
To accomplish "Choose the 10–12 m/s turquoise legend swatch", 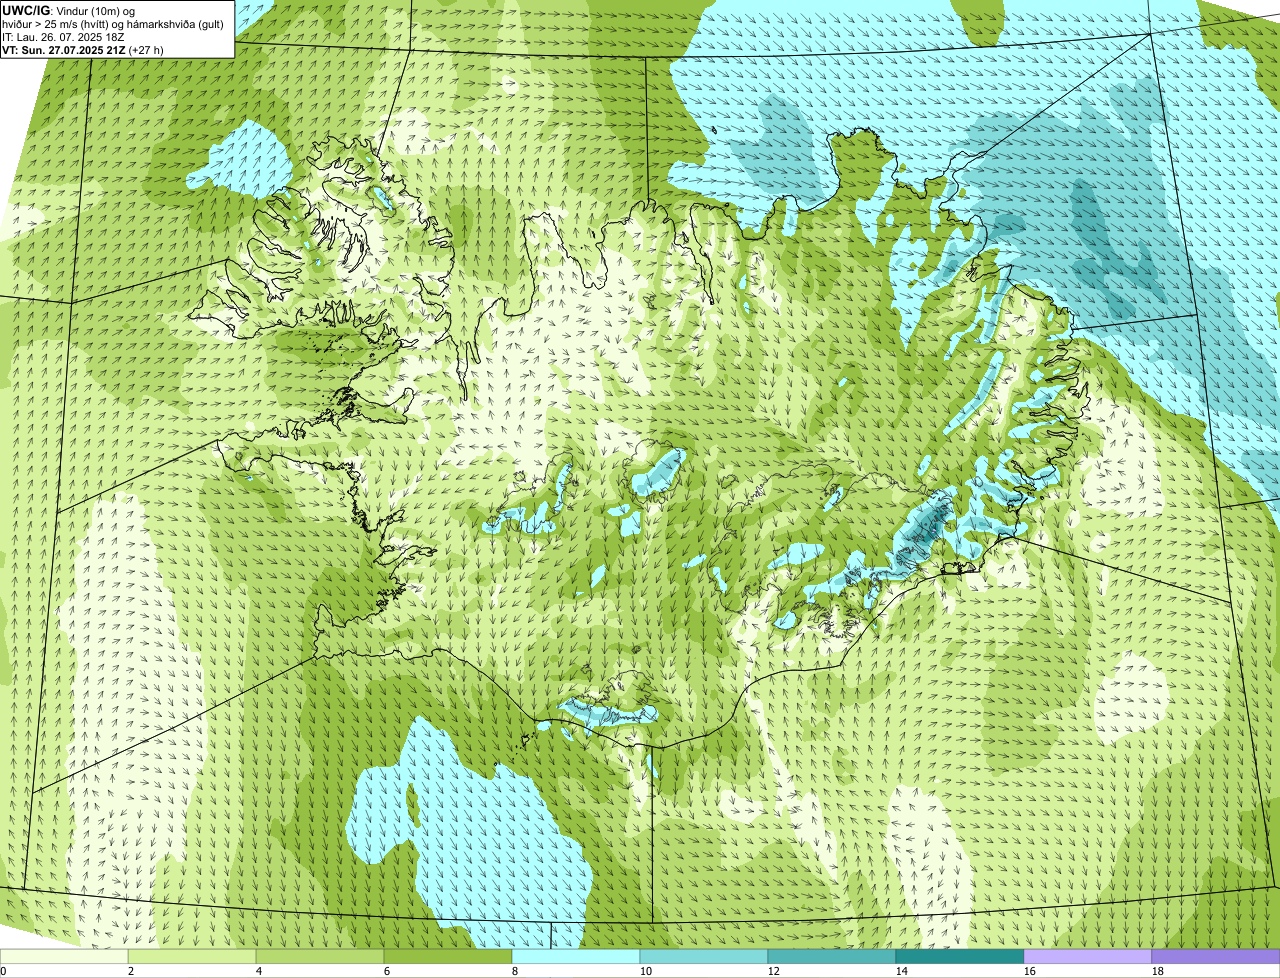I will [x=704, y=956].
